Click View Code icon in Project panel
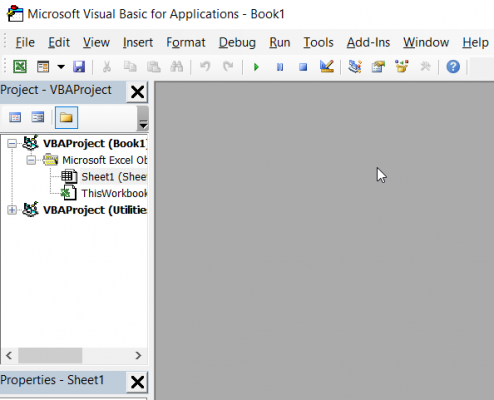Image resolution: width=494 pixels, height=400 pixels. [x=15, y=117]
